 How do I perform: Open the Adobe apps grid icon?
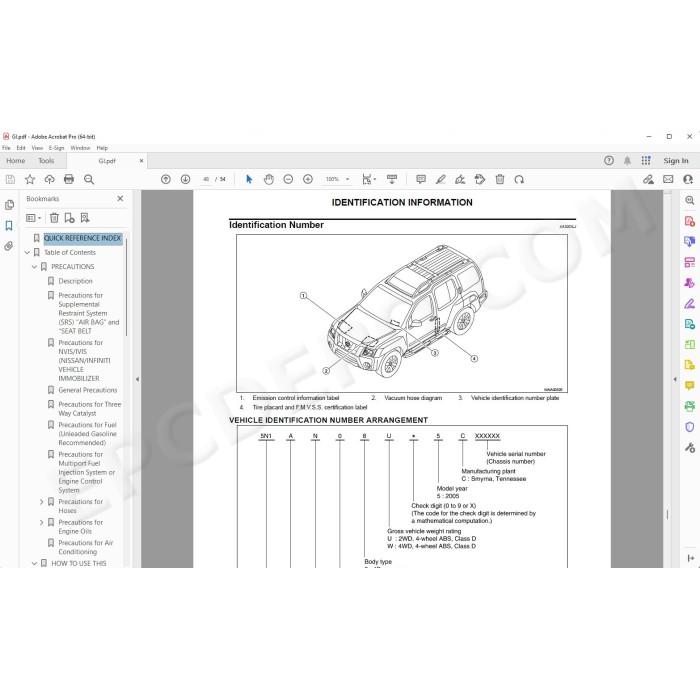click(x=646, y=161)
